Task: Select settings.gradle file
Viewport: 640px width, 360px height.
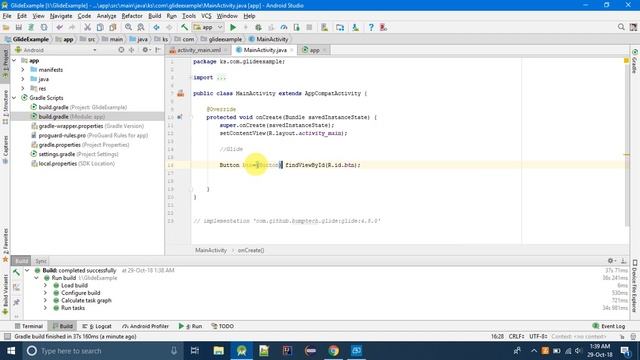Action: [x=75, y=154]
